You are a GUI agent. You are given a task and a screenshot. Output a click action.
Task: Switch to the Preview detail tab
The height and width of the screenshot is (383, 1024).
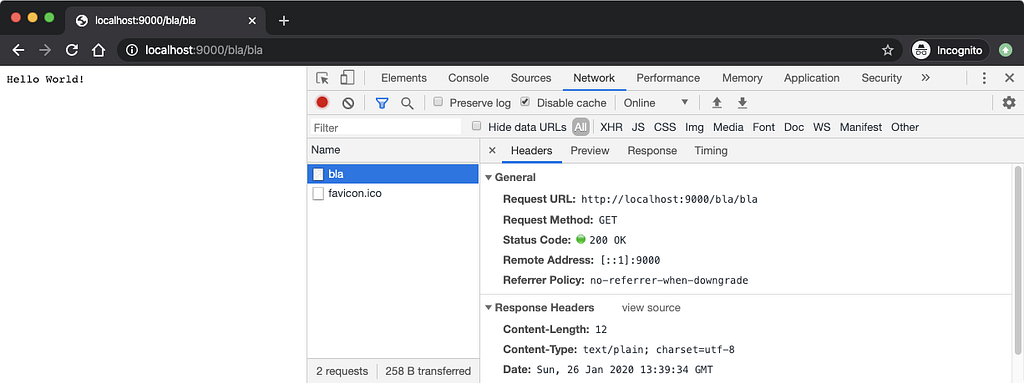click(590, 150)
